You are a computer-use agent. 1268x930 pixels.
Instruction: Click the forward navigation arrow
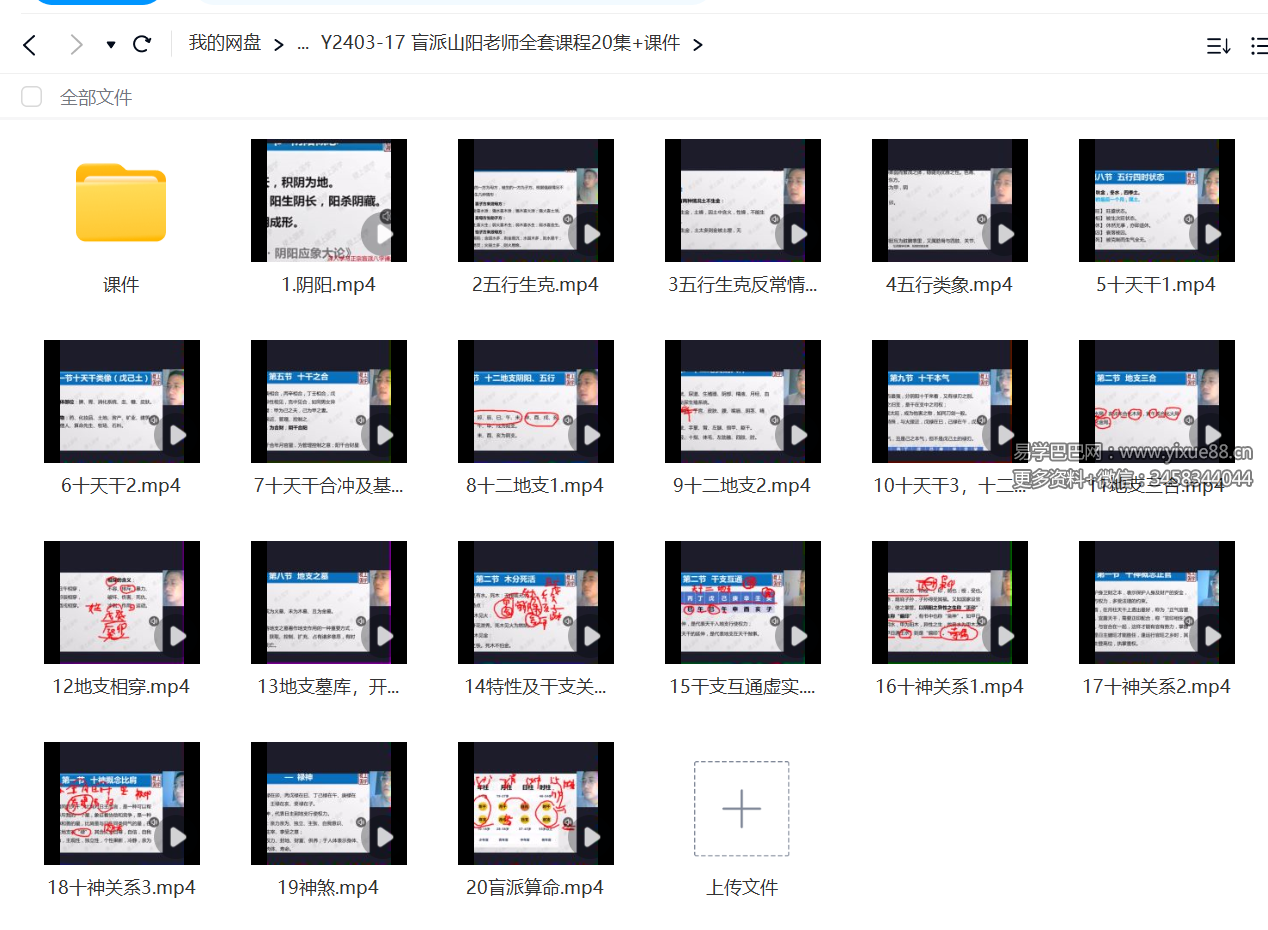pyautogui.click(x=77, y=44)
